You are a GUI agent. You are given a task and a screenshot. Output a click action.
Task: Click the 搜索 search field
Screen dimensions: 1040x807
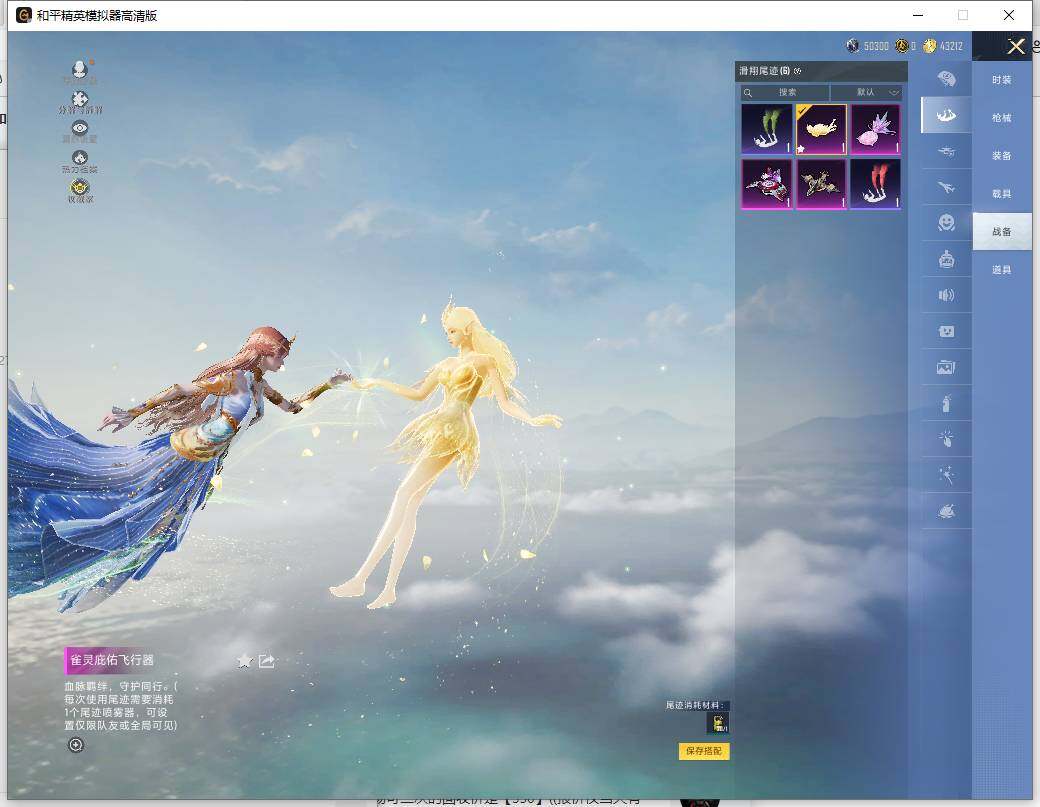(785, 92)
